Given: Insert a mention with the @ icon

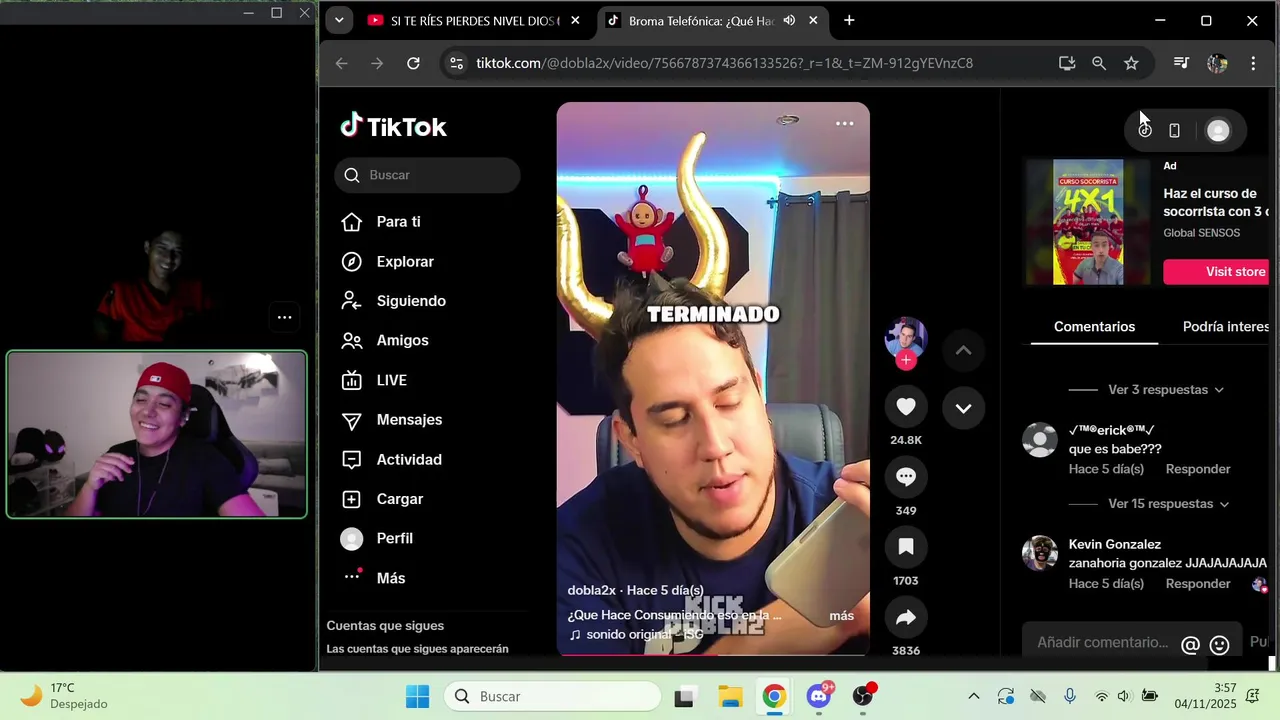Looking at the screenshot, I should point(1190,645).
